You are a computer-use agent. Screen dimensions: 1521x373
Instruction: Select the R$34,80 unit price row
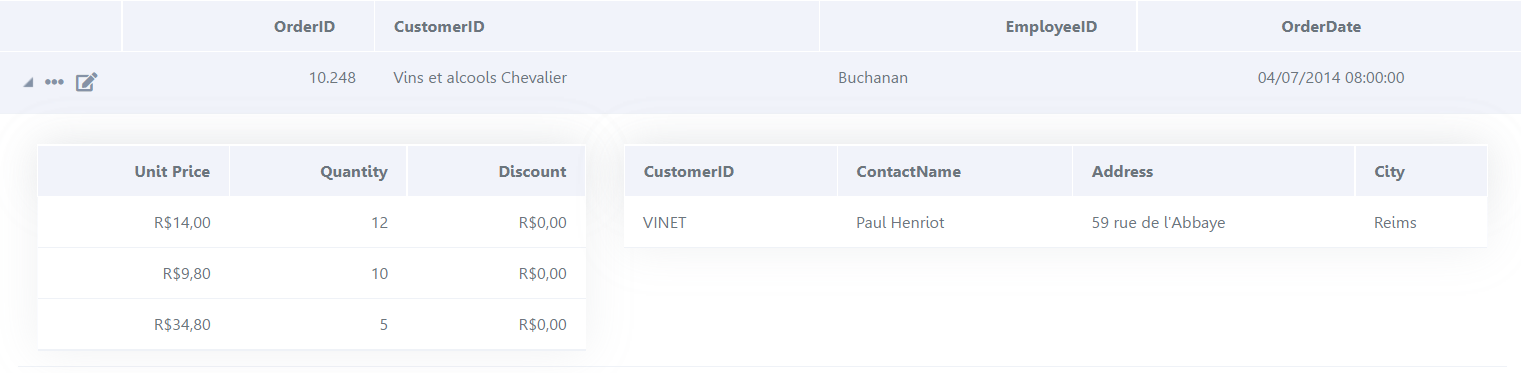pos(311,325)
